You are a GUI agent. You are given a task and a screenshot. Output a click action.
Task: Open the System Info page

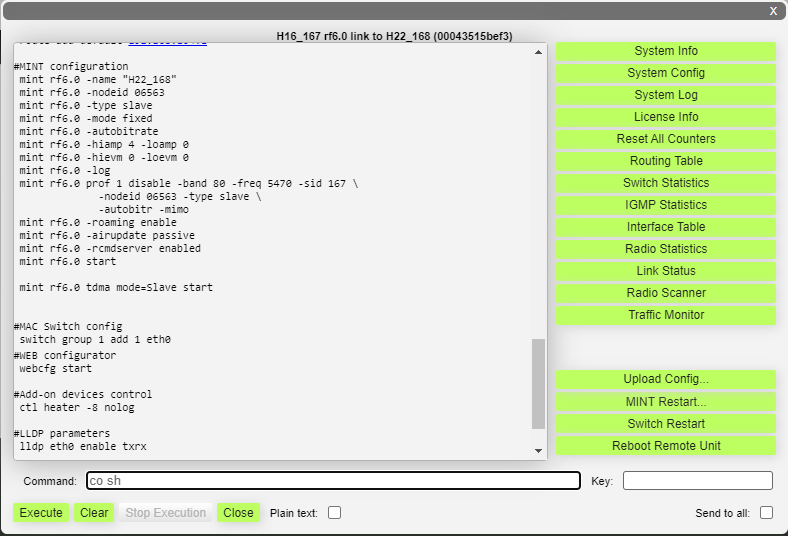pos(666,51)
